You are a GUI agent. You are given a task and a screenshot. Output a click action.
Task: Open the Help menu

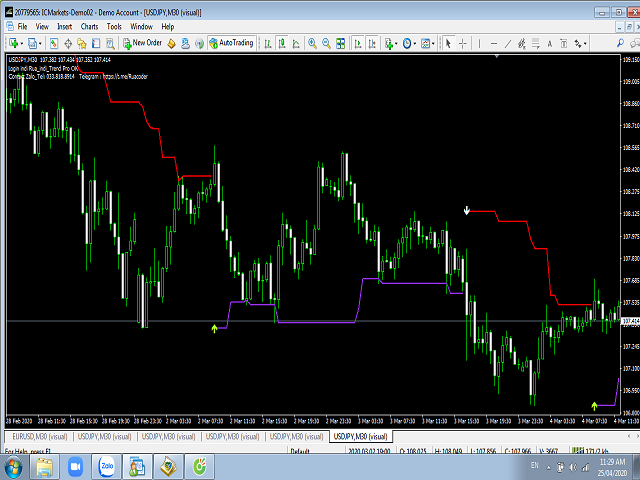coord(168,27)
